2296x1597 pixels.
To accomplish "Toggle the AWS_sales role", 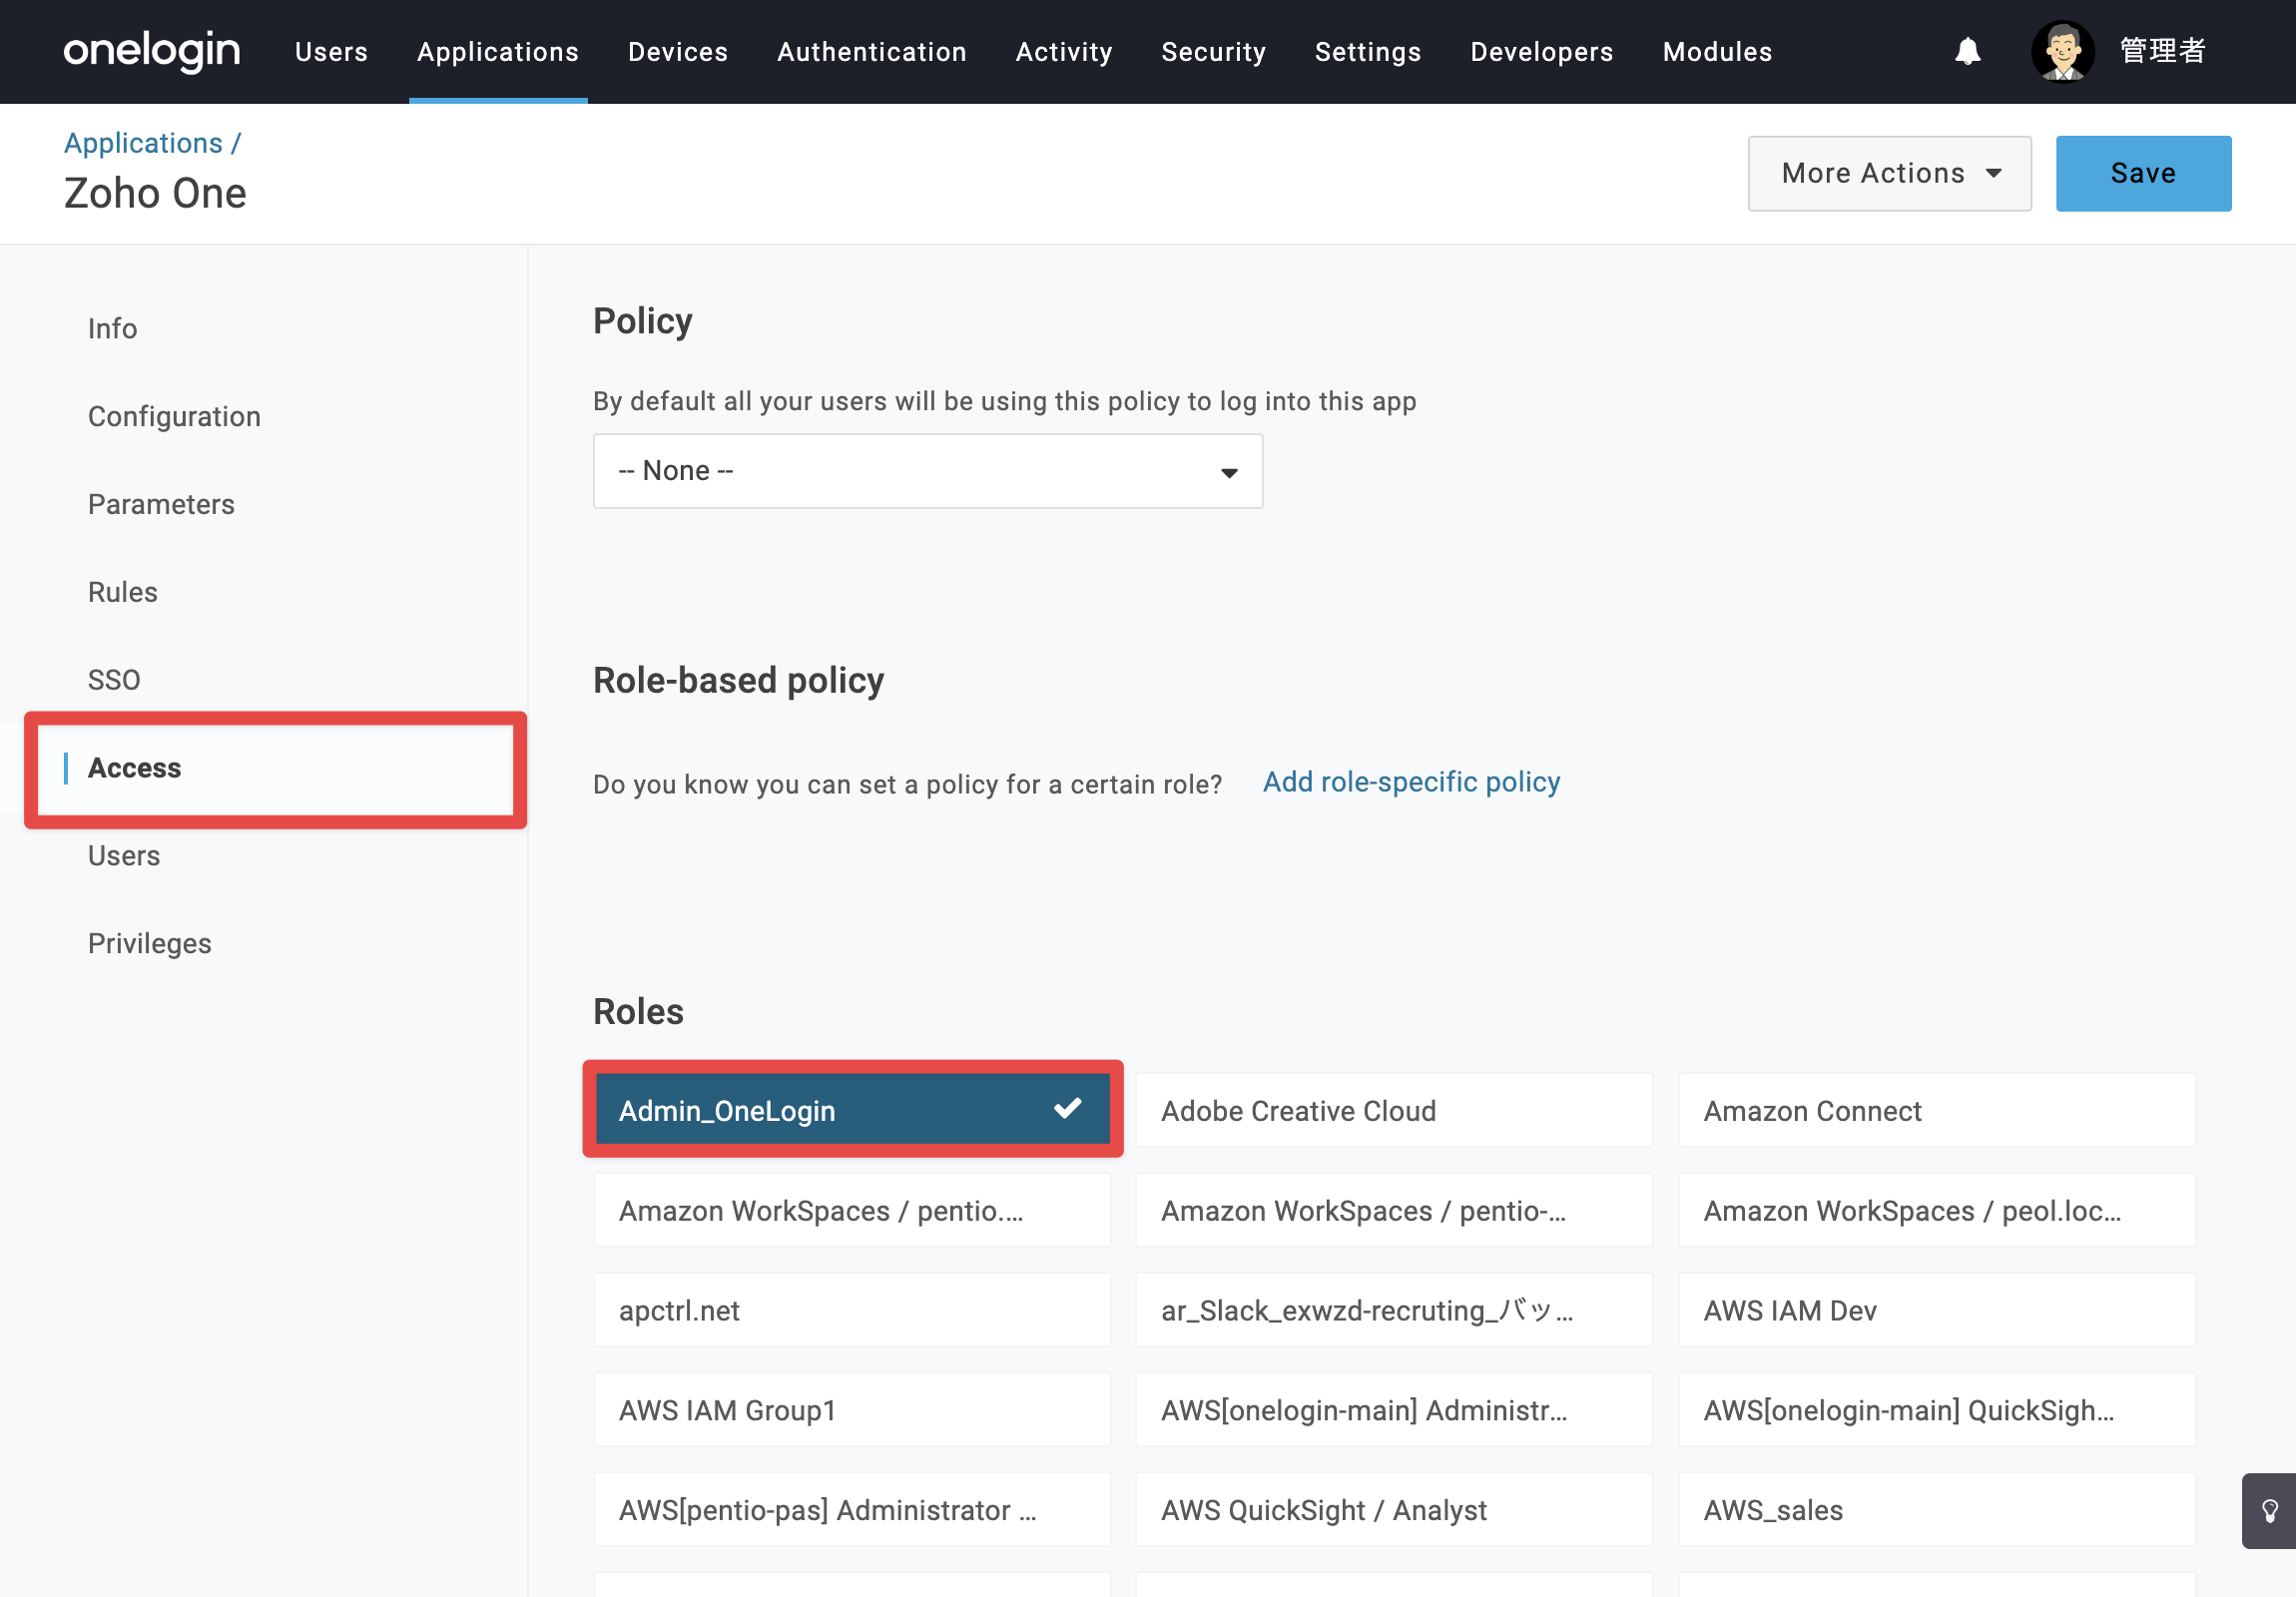I will pos(1936,1510).
